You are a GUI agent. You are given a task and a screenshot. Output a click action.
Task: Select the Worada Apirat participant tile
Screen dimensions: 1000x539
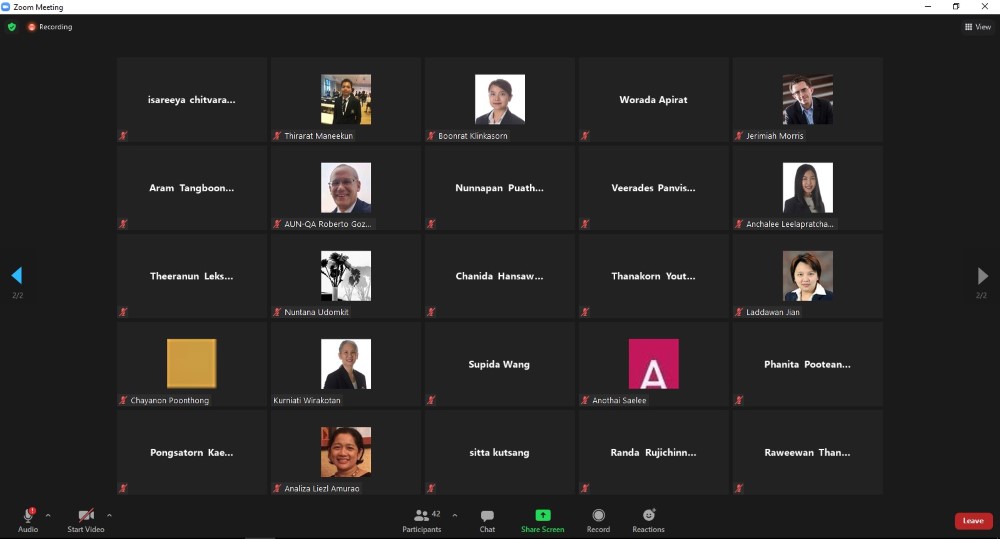[x=653, y=100]
